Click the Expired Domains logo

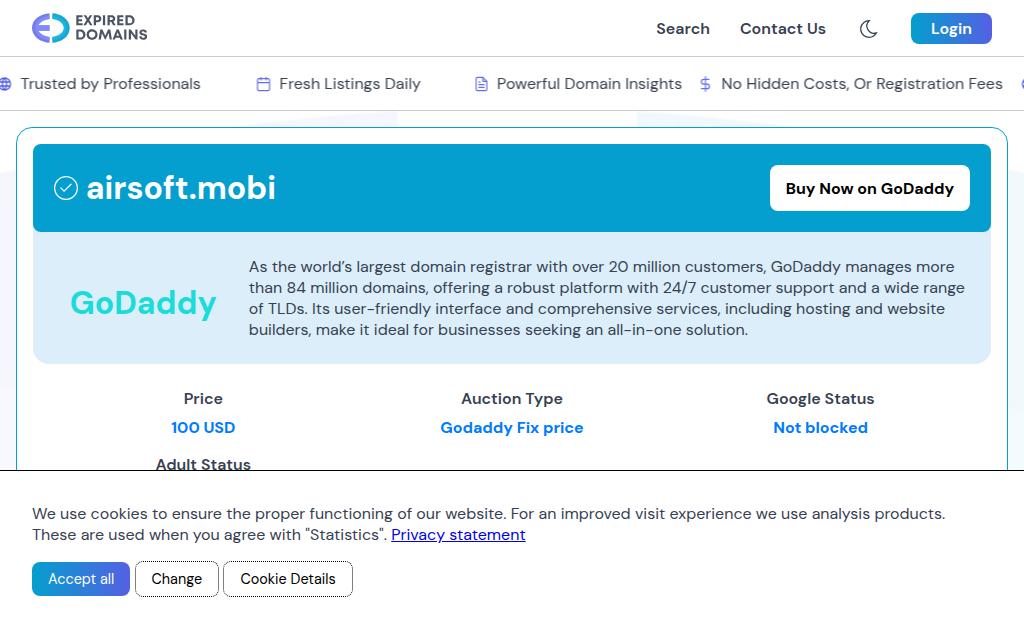pos(89,28)
